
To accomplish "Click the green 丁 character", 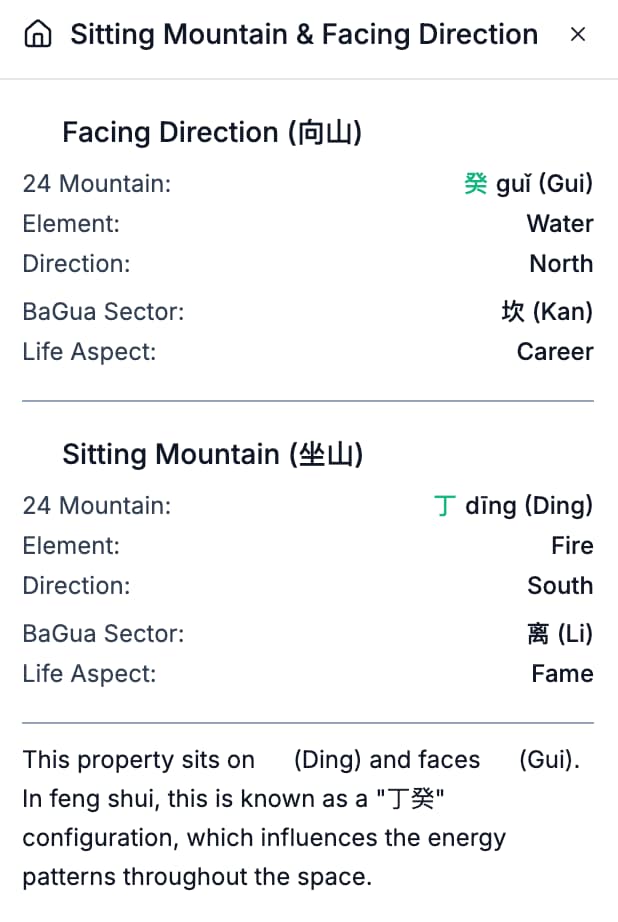I will point(445,506).
